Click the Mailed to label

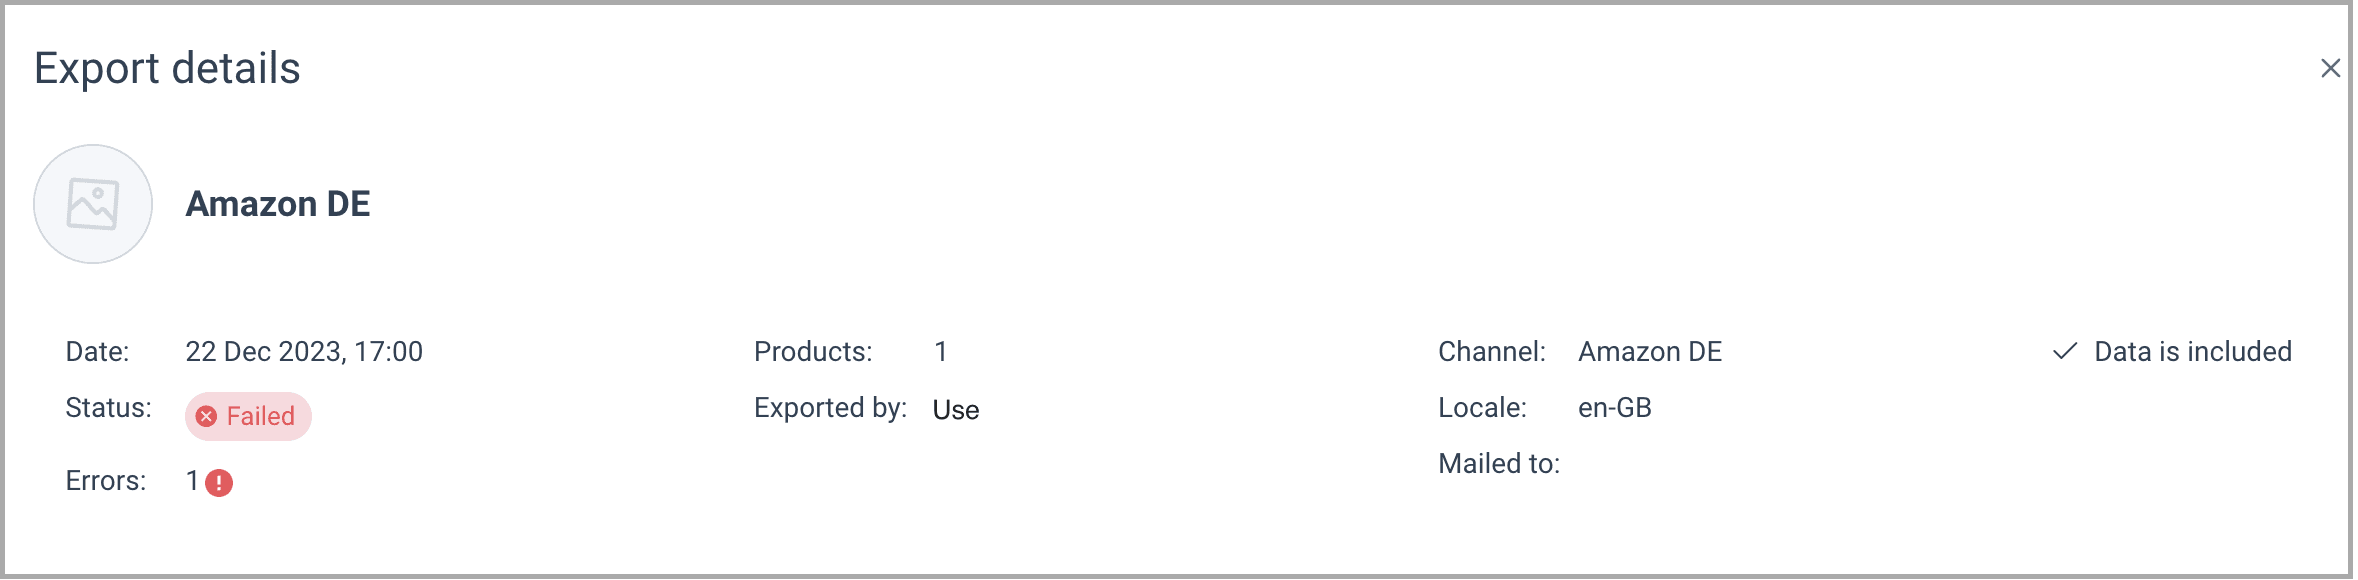pyautogui.click(x=1499, y=464)
